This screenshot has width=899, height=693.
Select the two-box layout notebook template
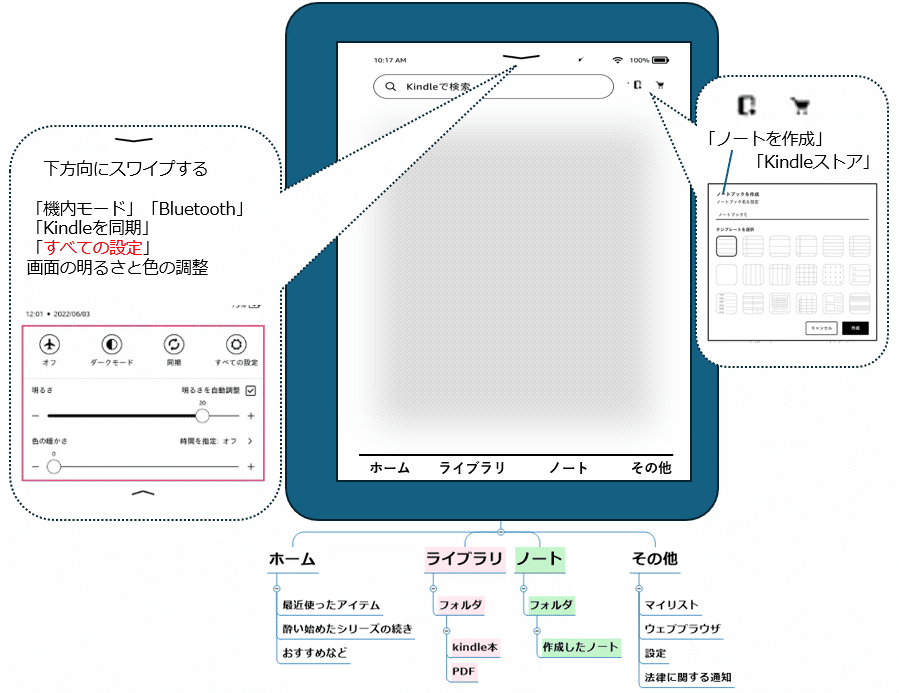[833, 303]
